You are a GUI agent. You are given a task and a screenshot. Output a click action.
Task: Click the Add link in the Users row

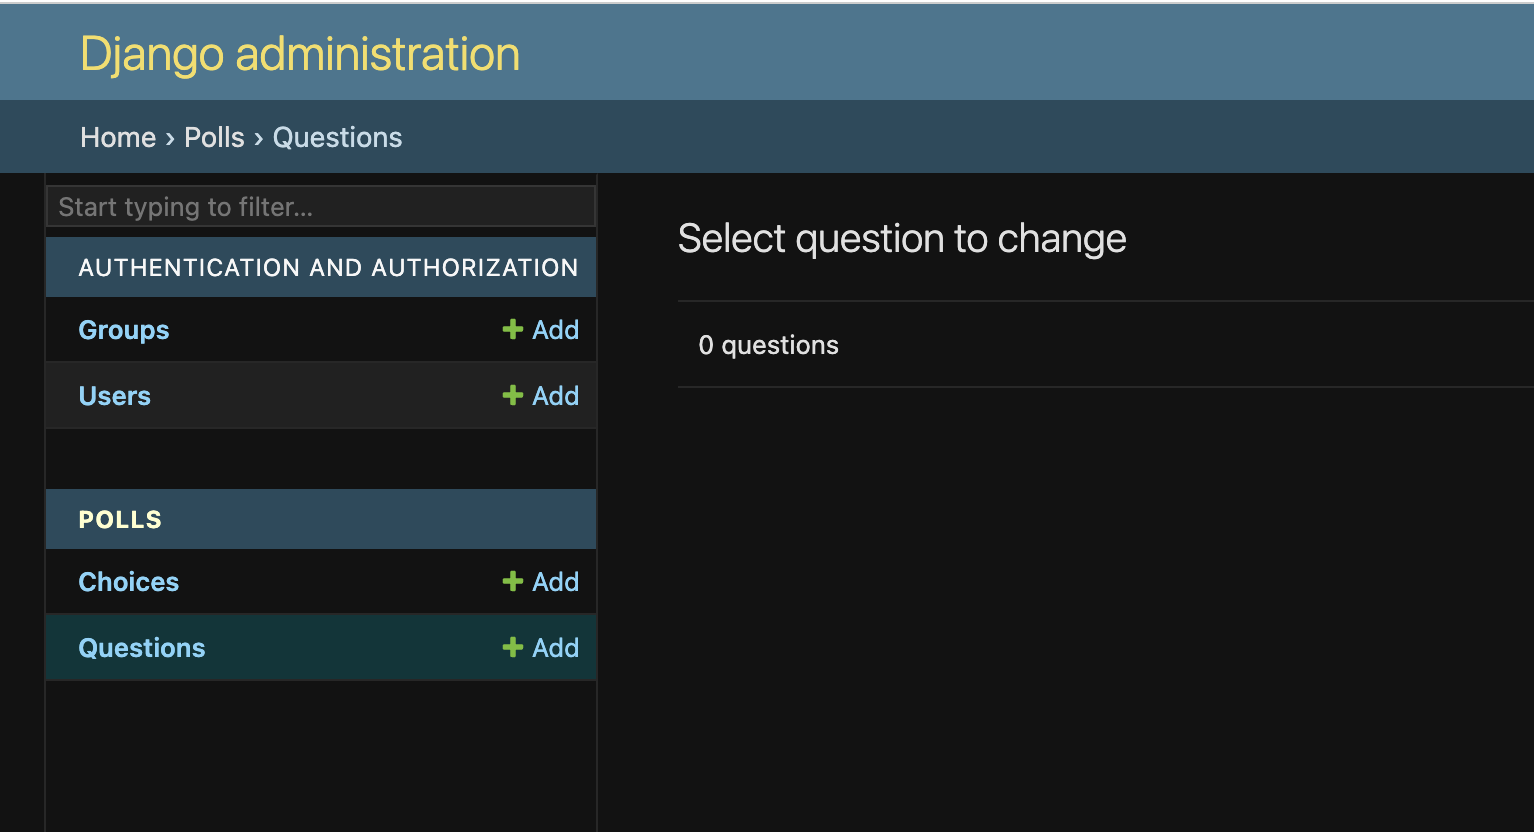tap(541, 396)
